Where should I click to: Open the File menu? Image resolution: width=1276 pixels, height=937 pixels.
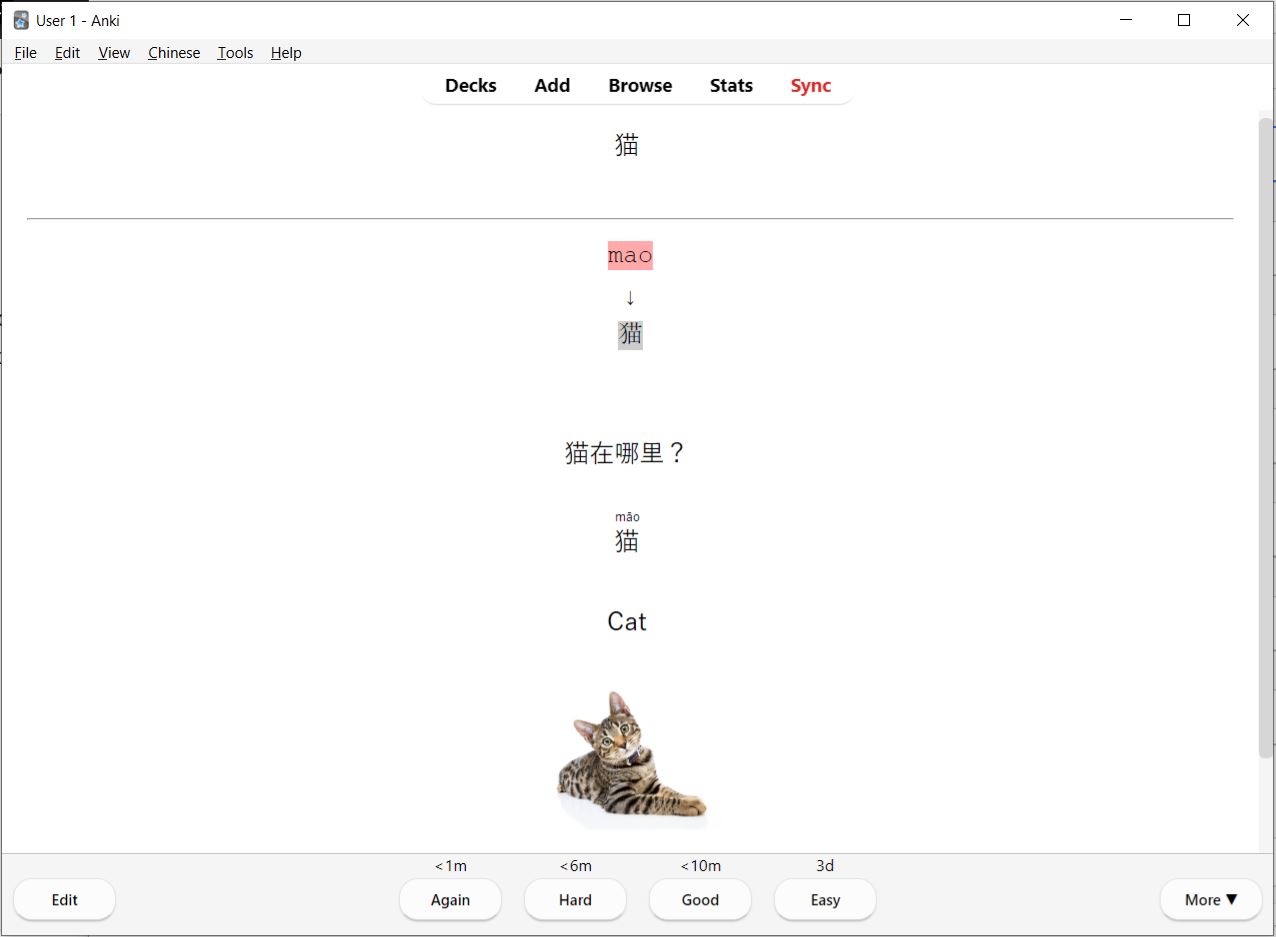click(x=25, y=53)
